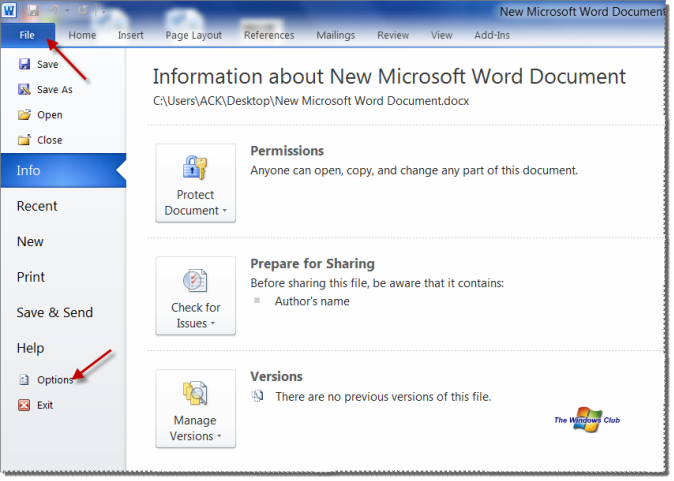
Task: Select Open from the Backstage menu
Action: point(49,115)
